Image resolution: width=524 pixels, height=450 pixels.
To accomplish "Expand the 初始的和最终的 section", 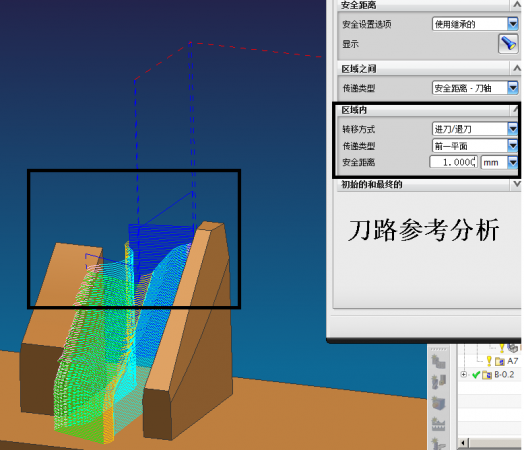I will click(x=517, y=184).
